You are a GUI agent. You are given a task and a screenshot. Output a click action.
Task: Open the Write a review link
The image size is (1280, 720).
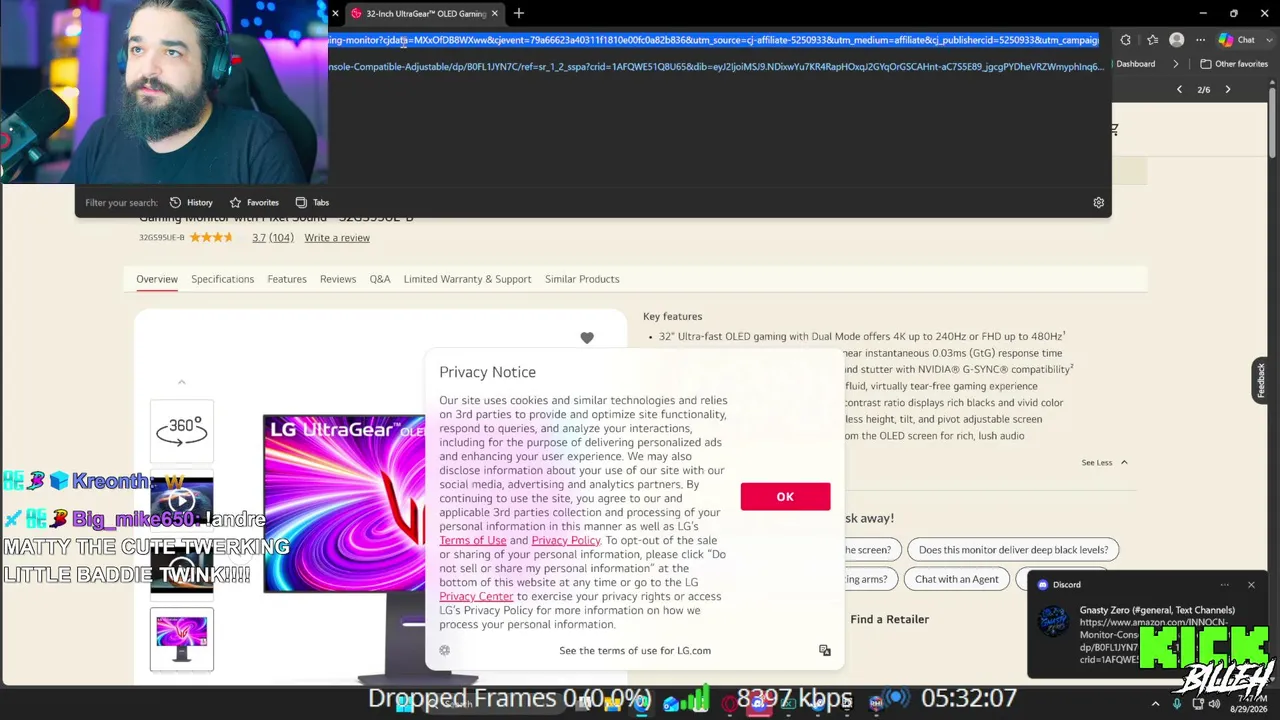pos(337,238)
